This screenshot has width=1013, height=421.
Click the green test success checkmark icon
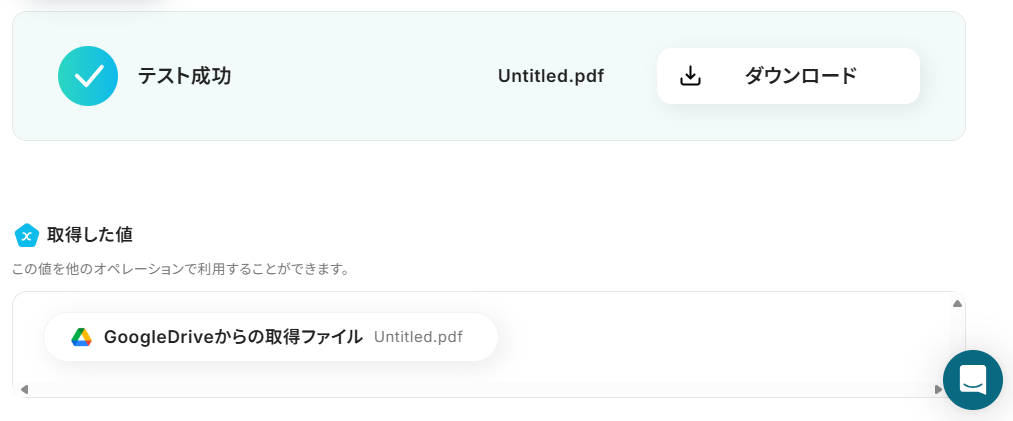88,76
